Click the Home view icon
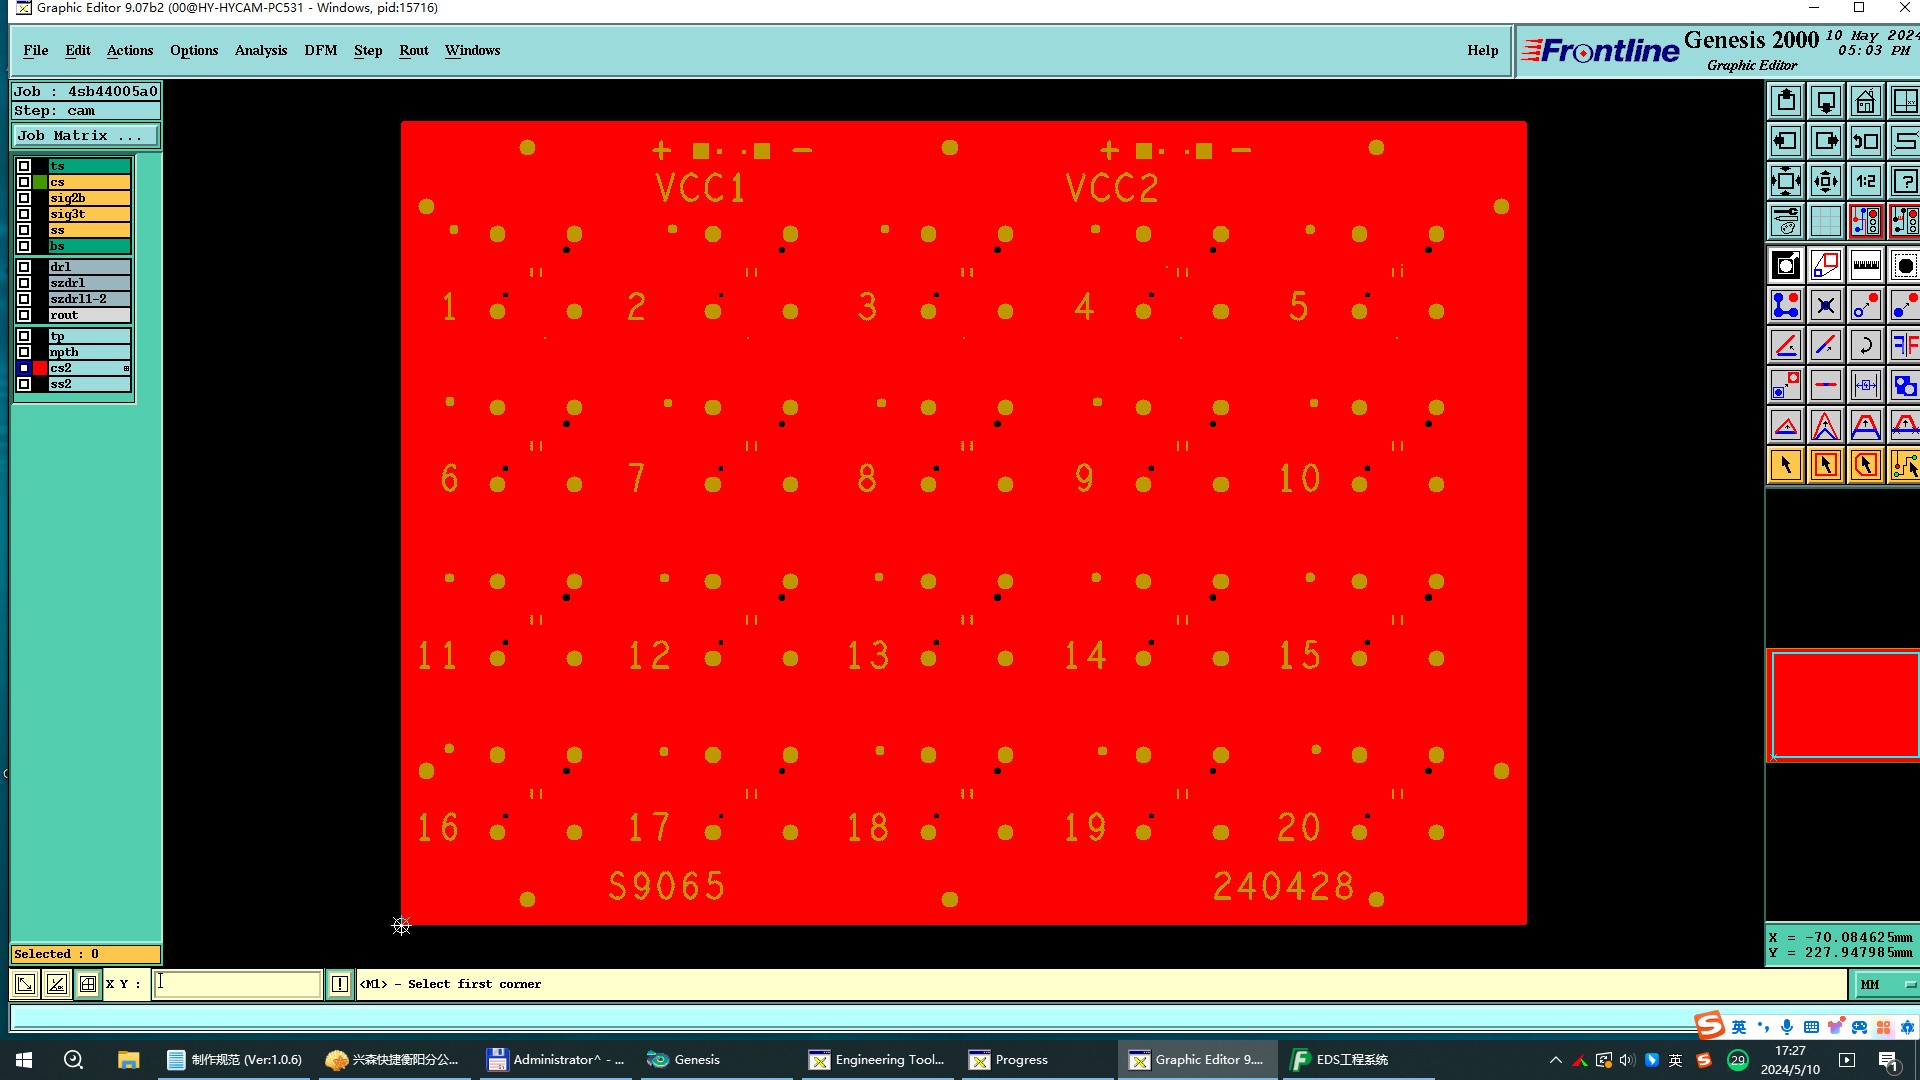 (1865, 101)
